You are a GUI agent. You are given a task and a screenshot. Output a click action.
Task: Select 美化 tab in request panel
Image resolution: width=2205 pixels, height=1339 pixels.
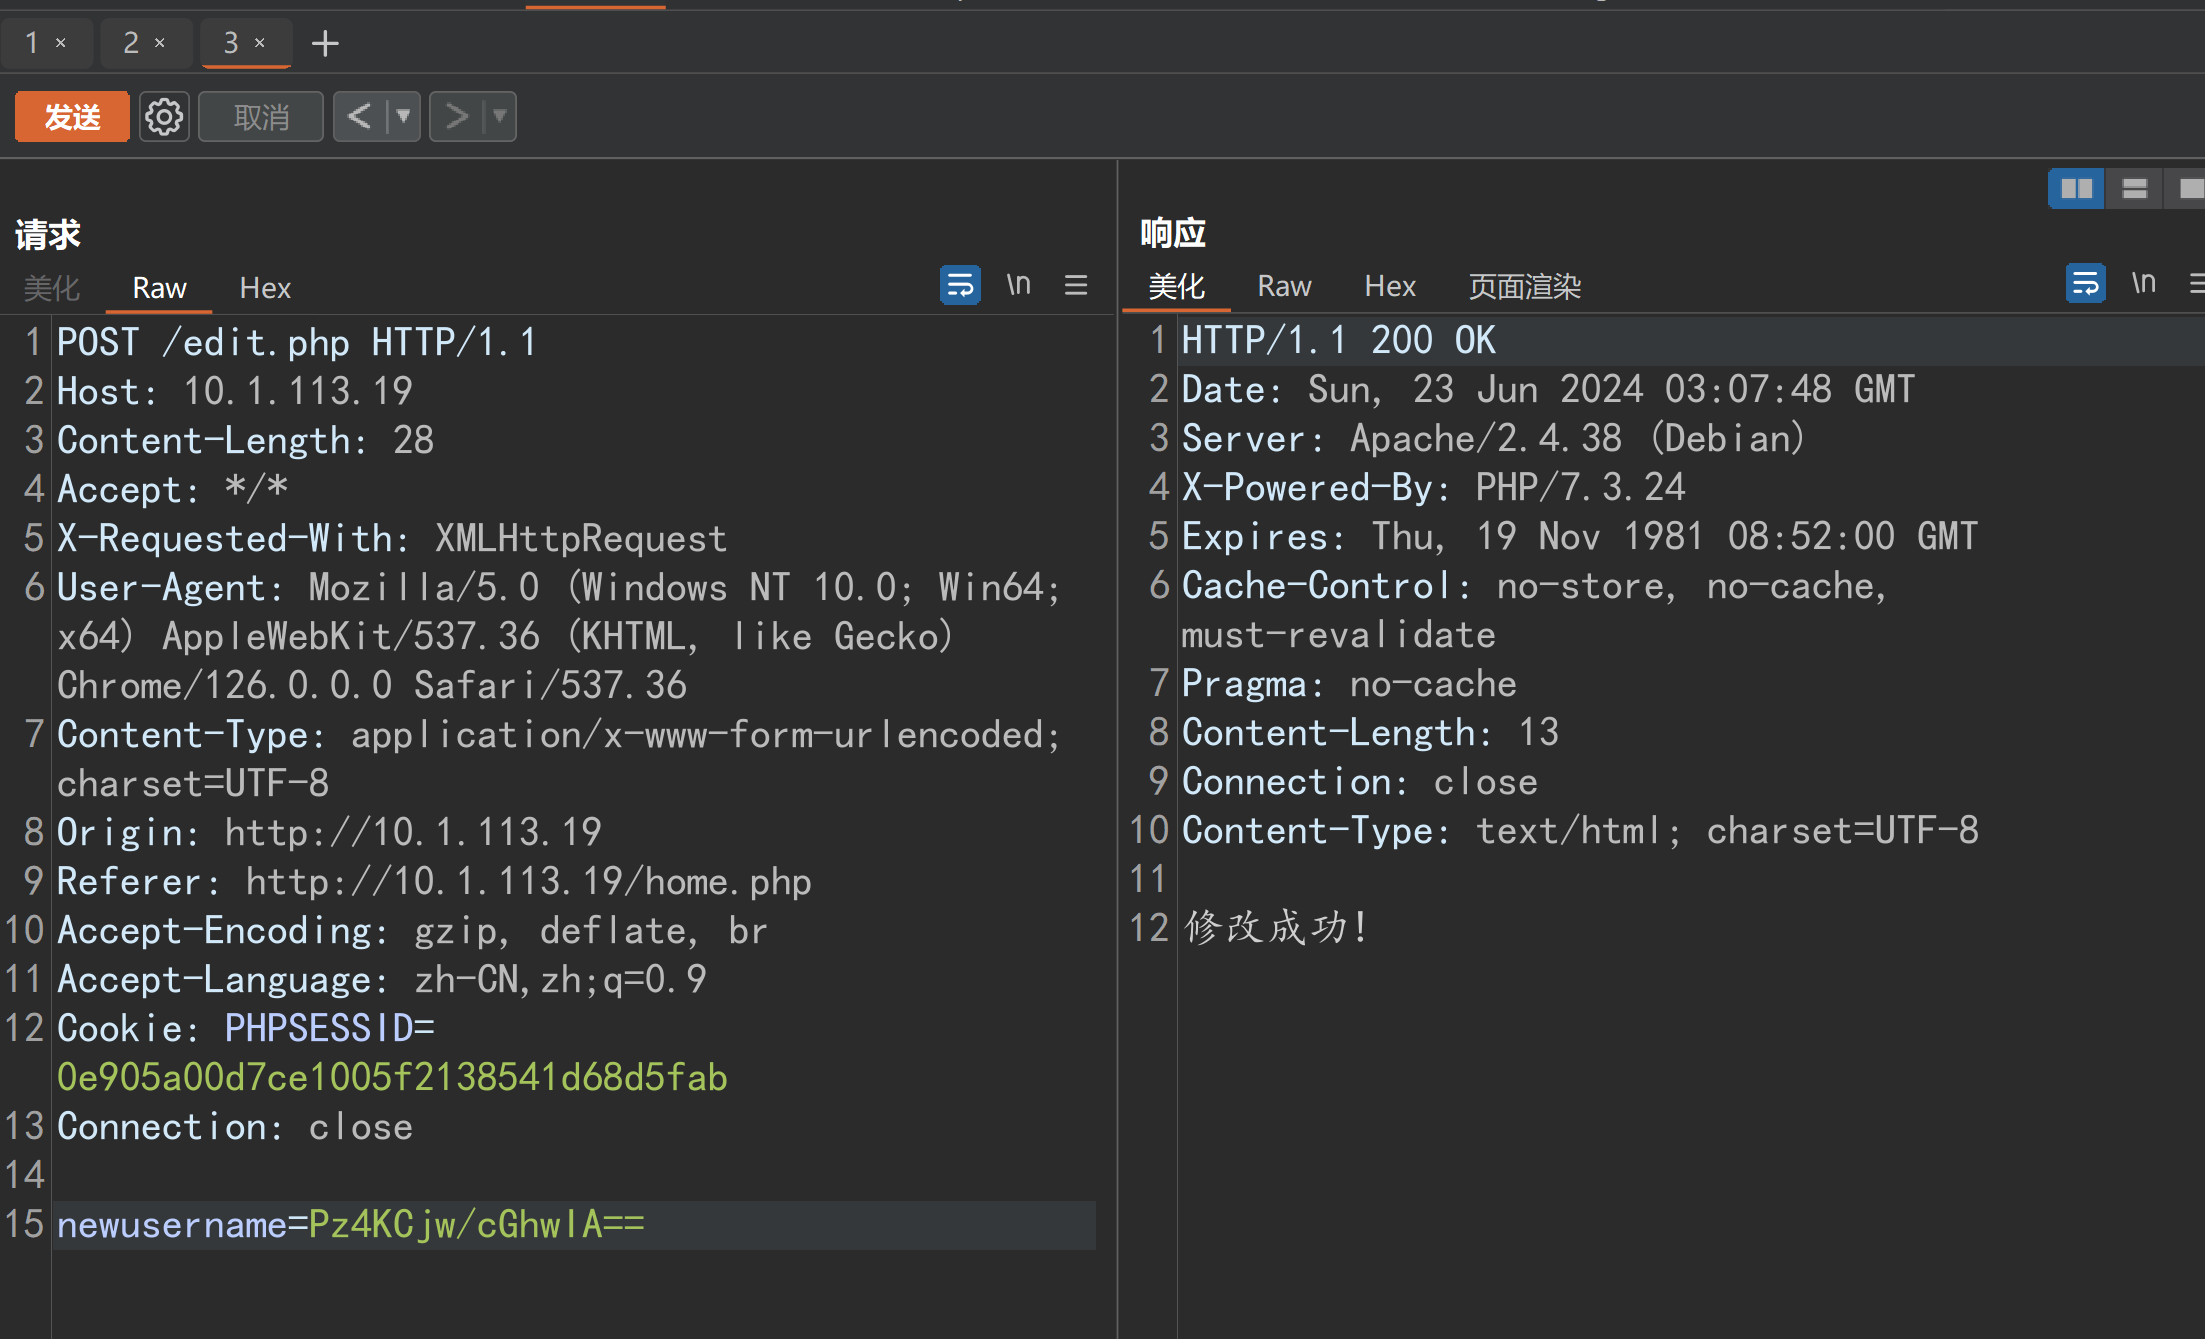51,288
